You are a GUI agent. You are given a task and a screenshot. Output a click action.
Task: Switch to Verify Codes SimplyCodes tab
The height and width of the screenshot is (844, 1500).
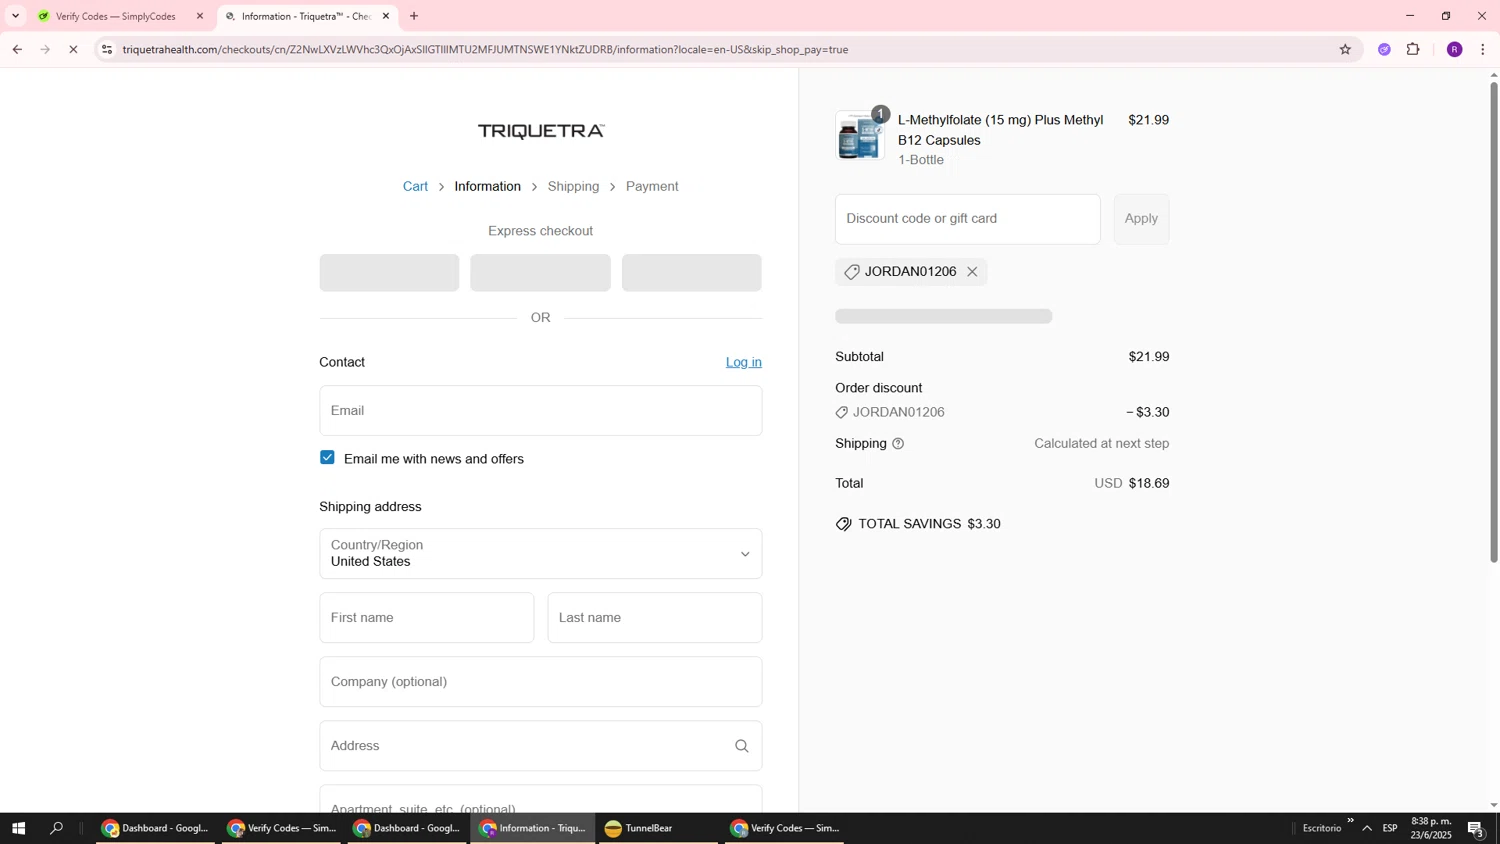coord(115,16)
